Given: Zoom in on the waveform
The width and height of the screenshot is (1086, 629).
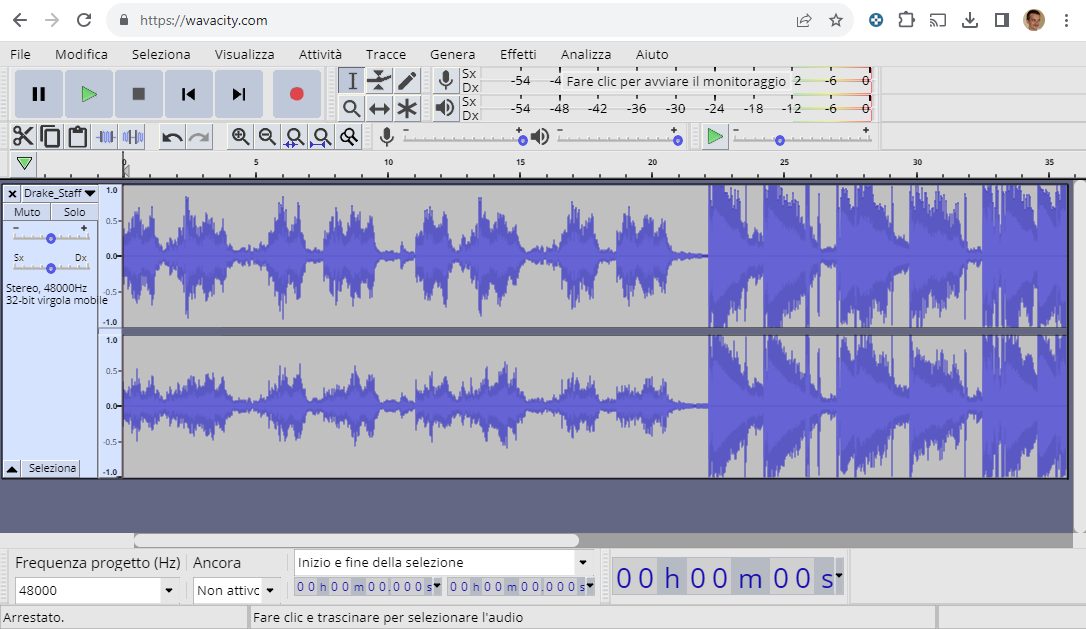Looking at the screenshot, I should pyautogui.click(x=240, y=136).
